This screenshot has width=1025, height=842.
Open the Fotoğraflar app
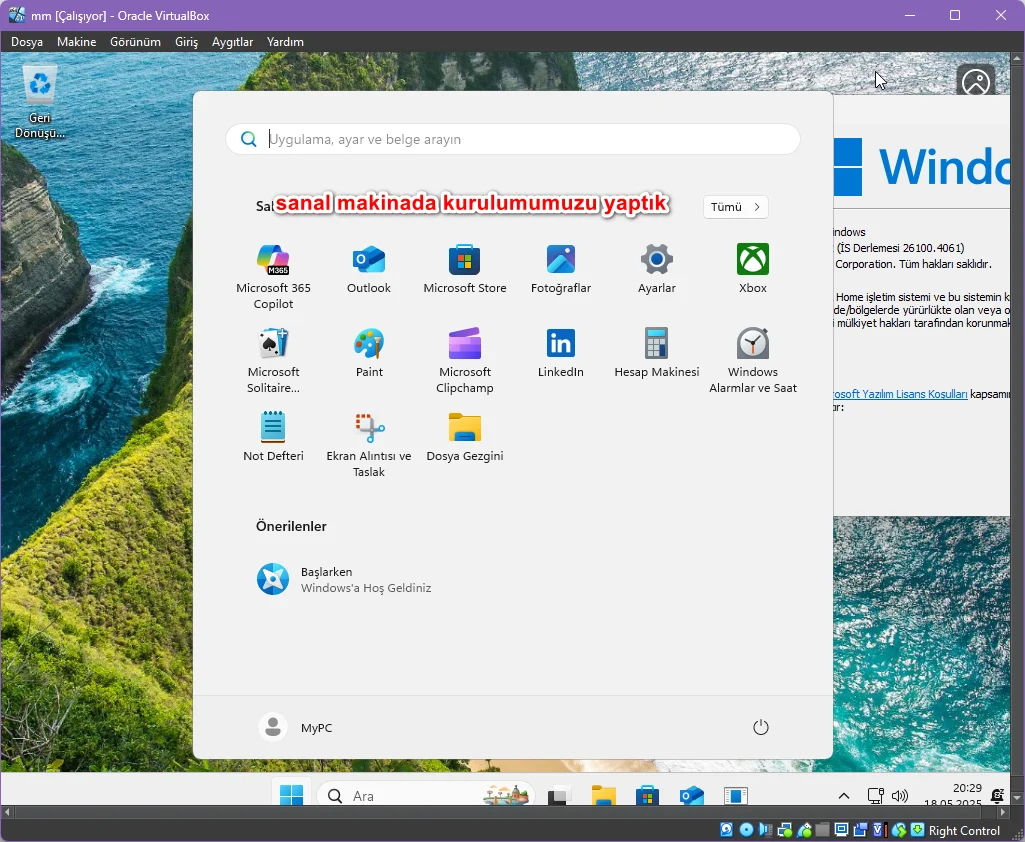pyautogui.click(x=561, y=268)
